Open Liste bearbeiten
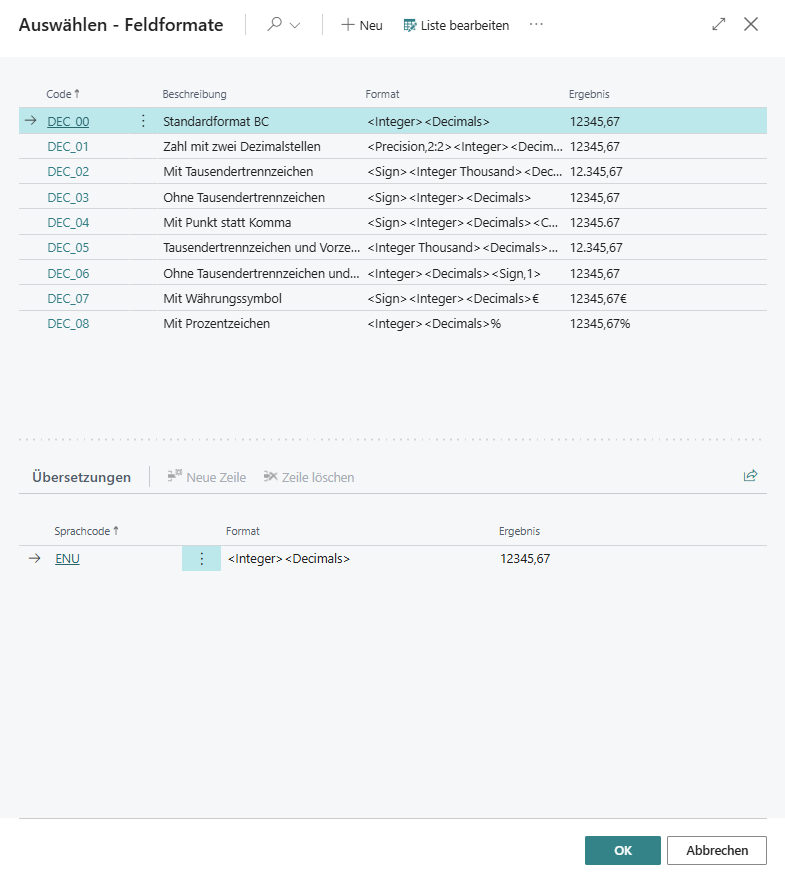 click(456, 25)
